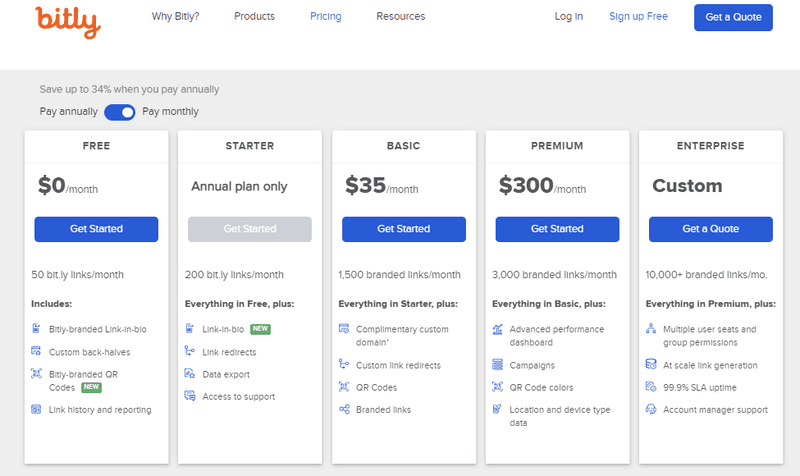Click the NEW badge beside Link-in-bio

click(260, 329)
